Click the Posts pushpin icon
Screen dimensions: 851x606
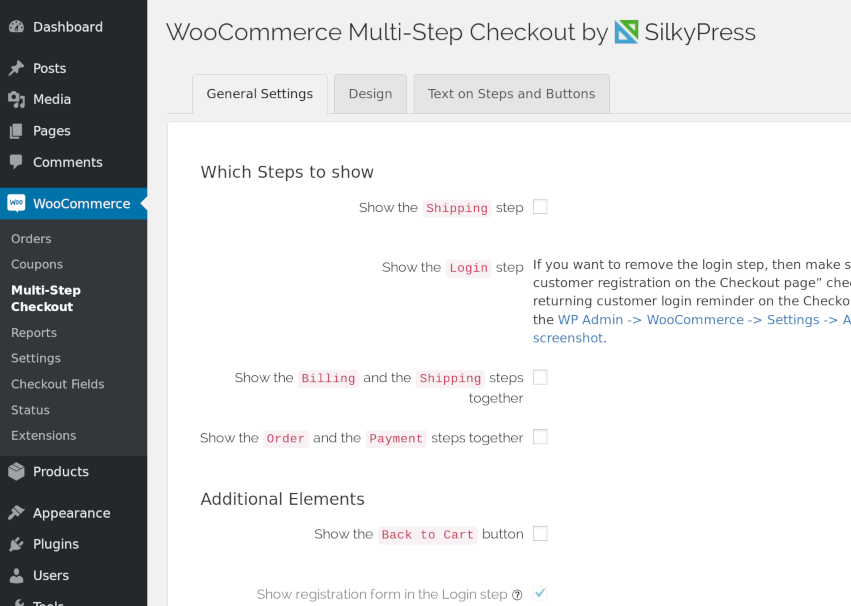[16, 69]
